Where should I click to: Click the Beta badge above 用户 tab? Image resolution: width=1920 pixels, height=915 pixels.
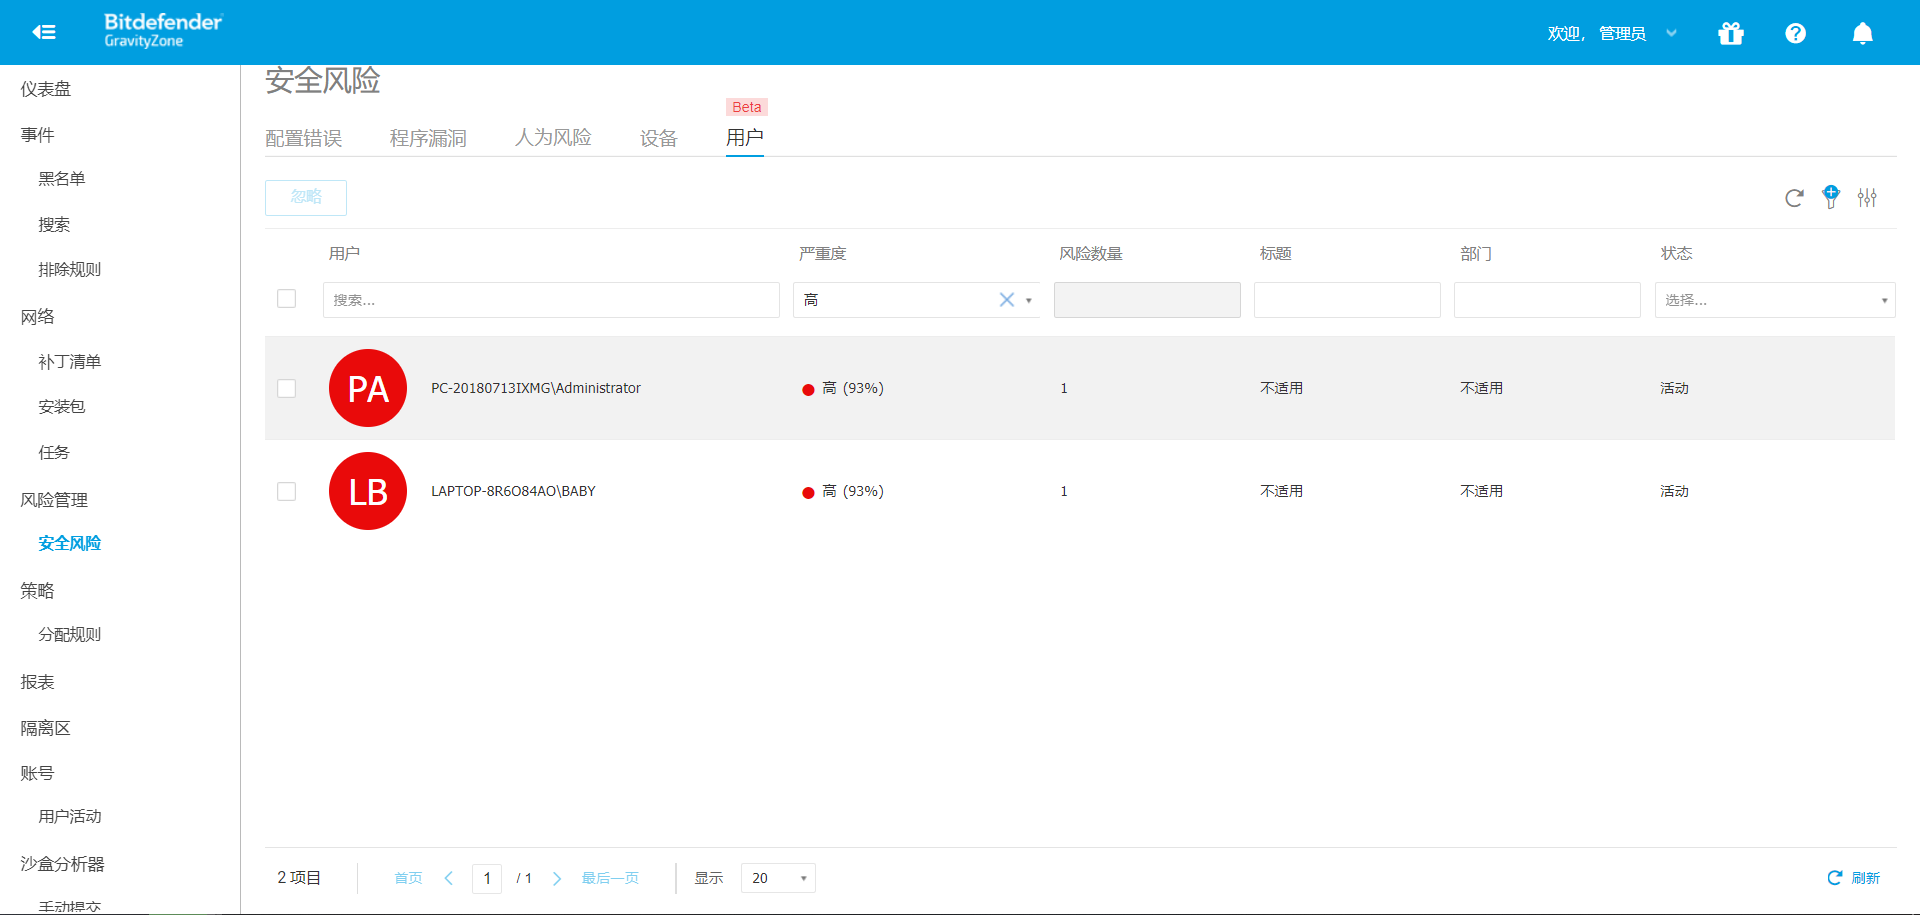(747, 107)
